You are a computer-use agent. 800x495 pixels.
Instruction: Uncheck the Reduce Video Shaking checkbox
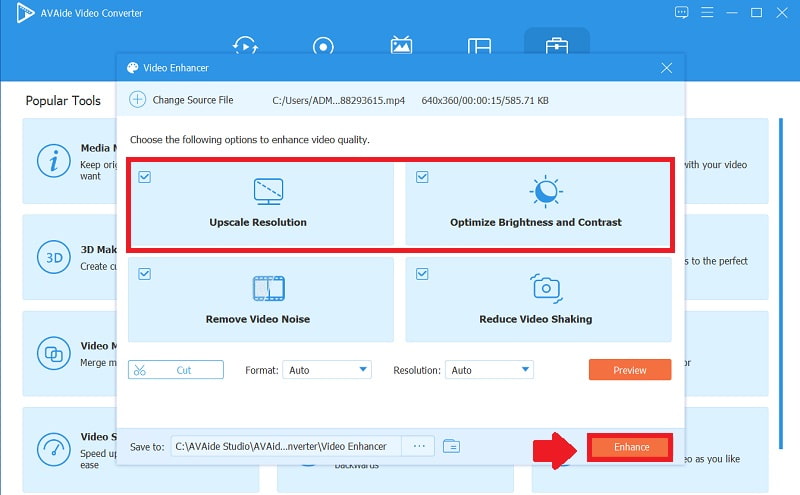click(422, 274)
